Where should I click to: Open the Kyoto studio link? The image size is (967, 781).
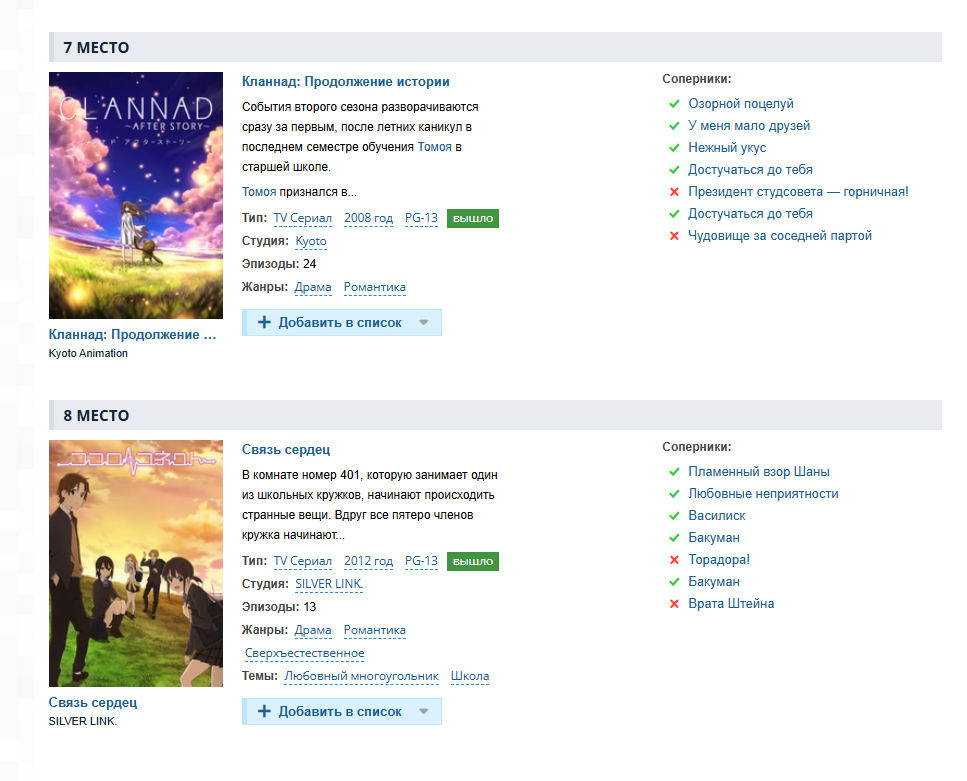coord(311,241)
